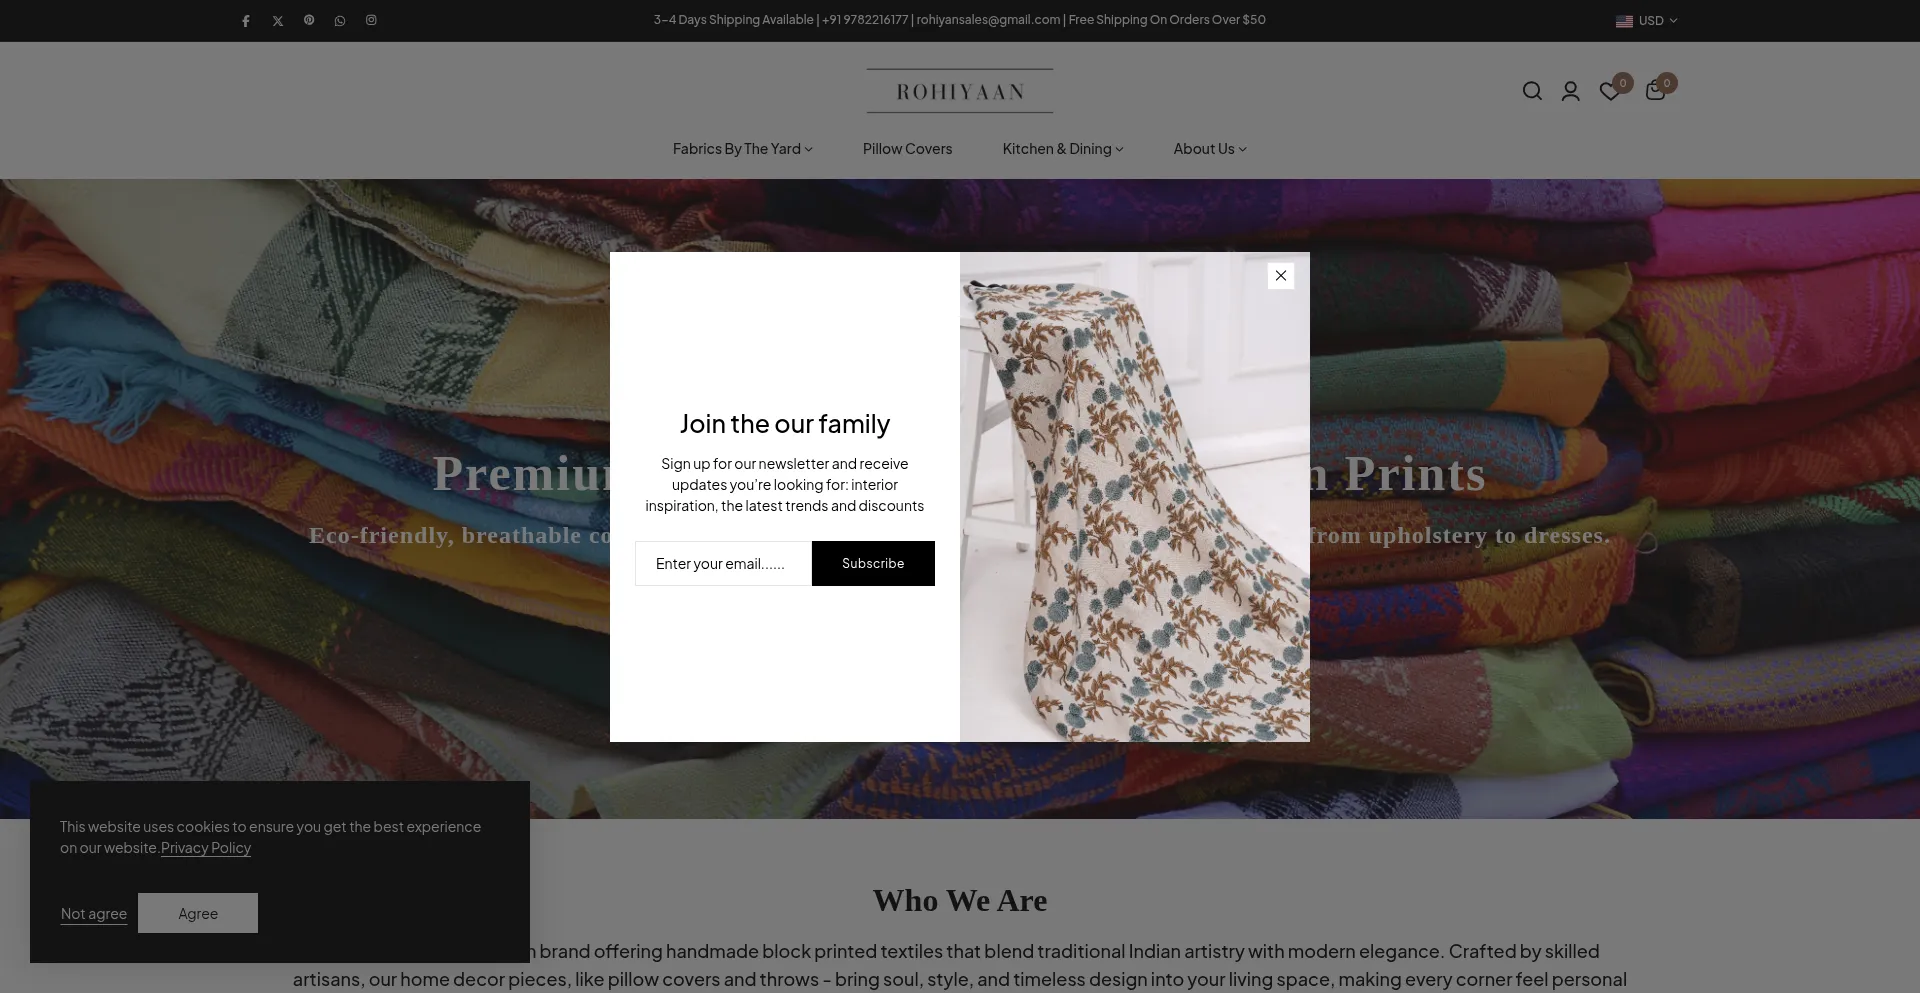Focus the Enter your email field

[723, 564]
